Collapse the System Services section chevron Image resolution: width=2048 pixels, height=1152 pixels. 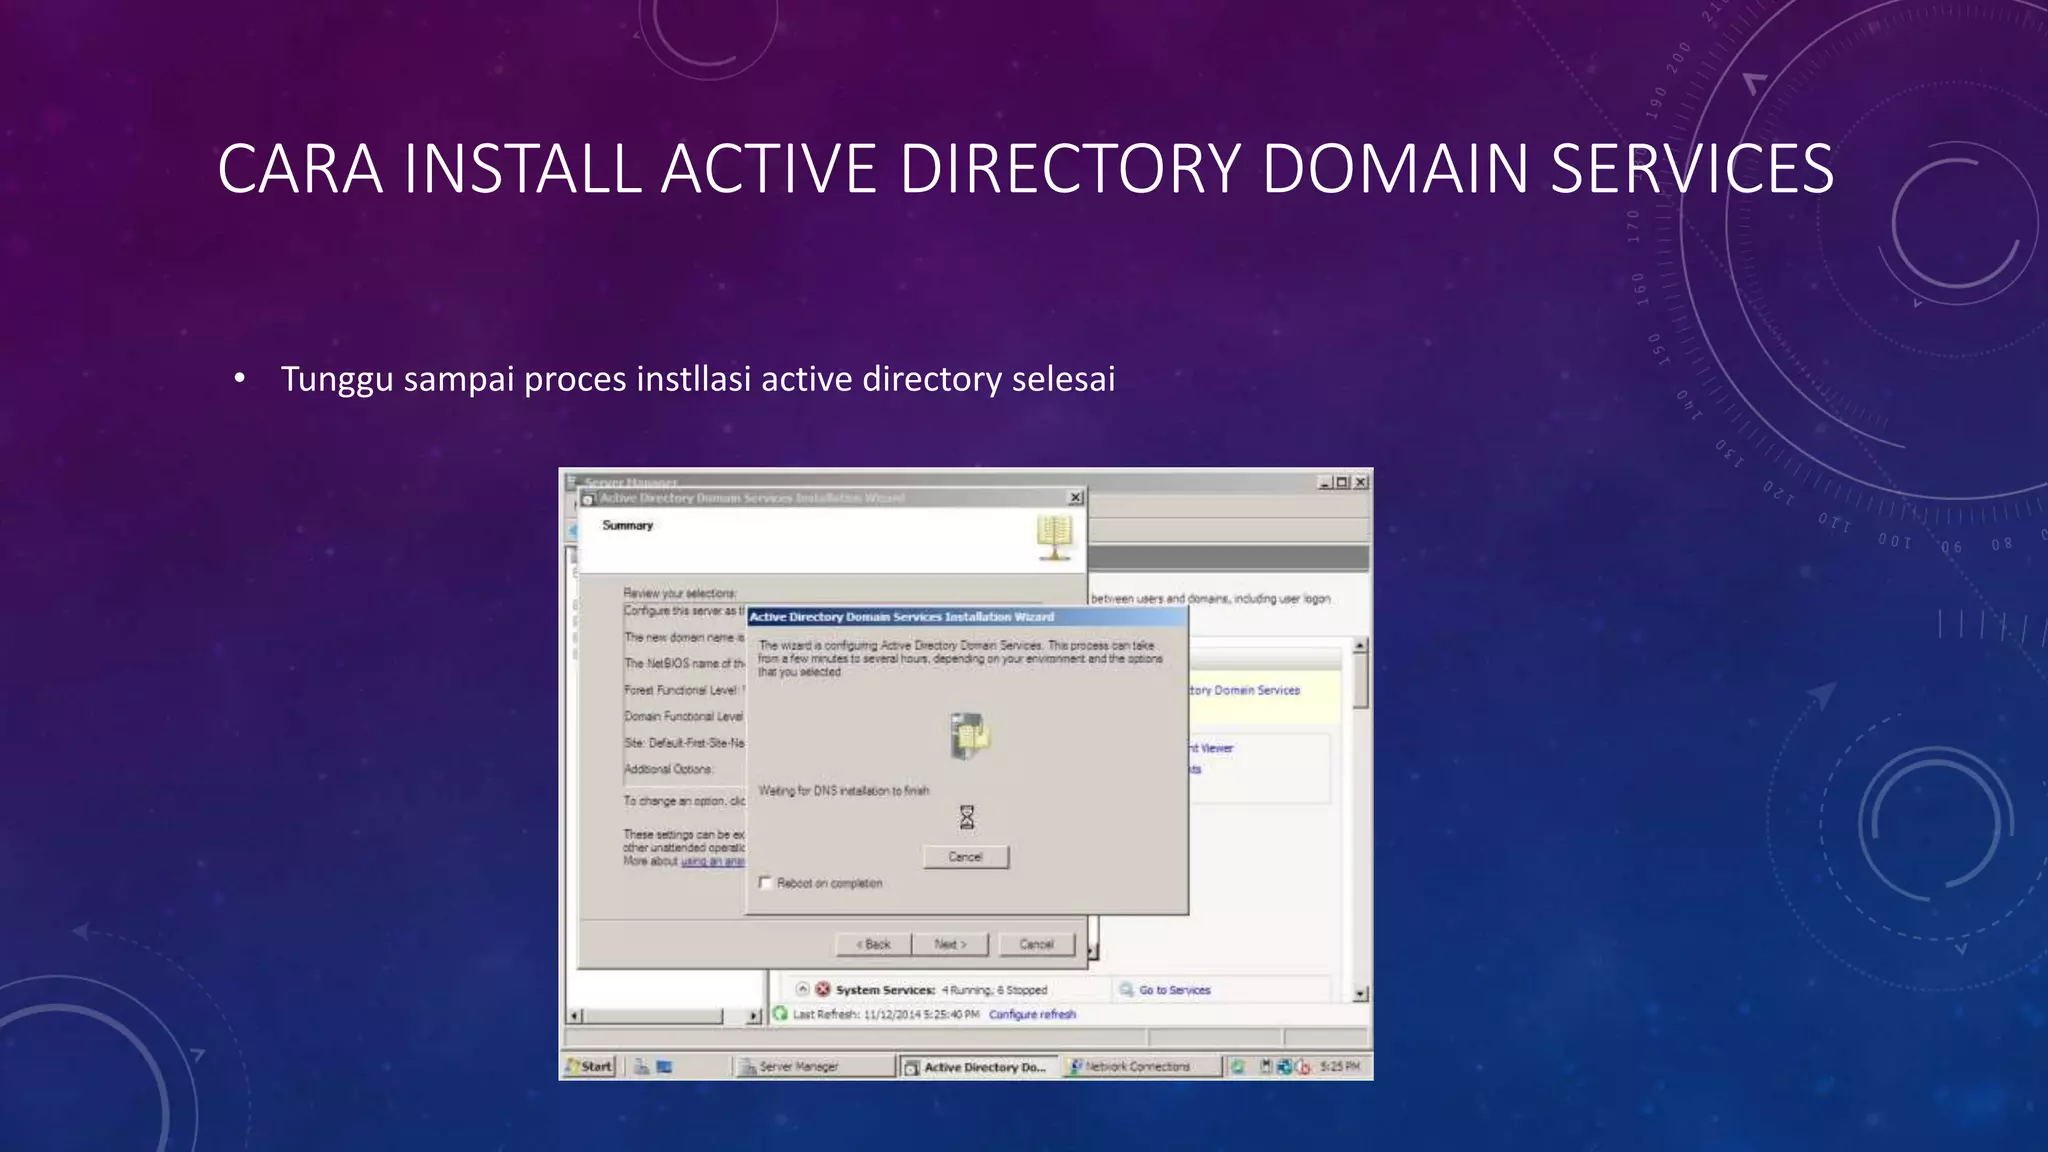[x=802, y=989]
